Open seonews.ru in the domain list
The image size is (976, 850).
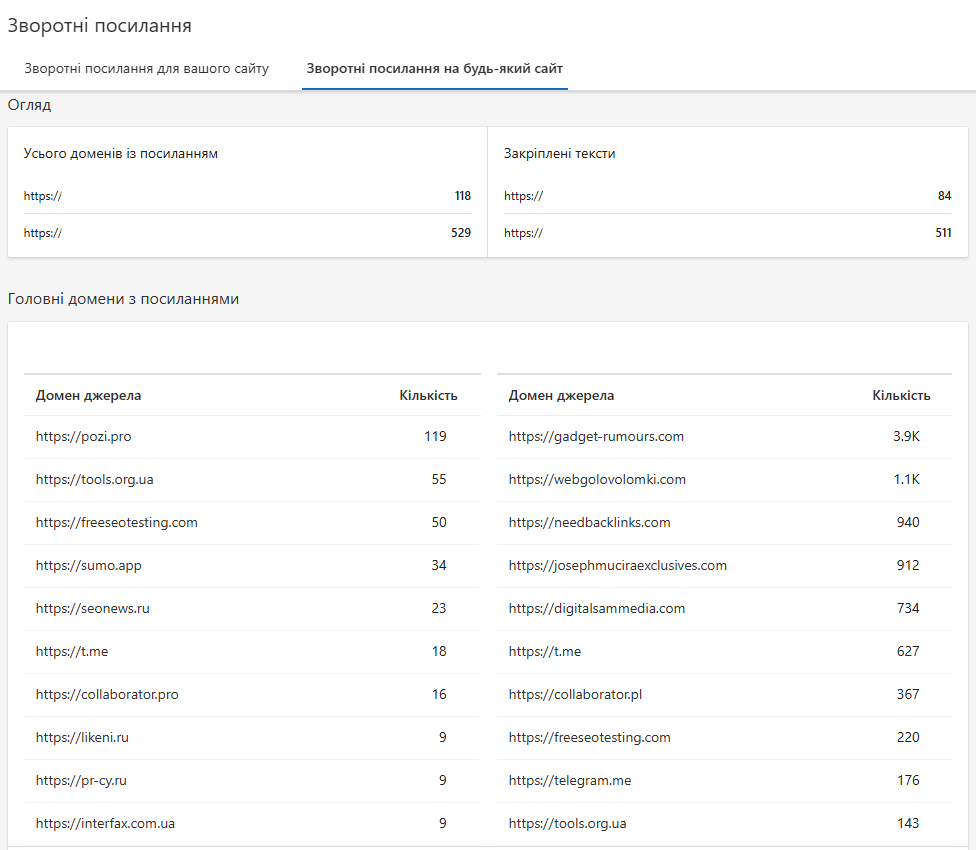pyautogui.click(x=92, y=608)
